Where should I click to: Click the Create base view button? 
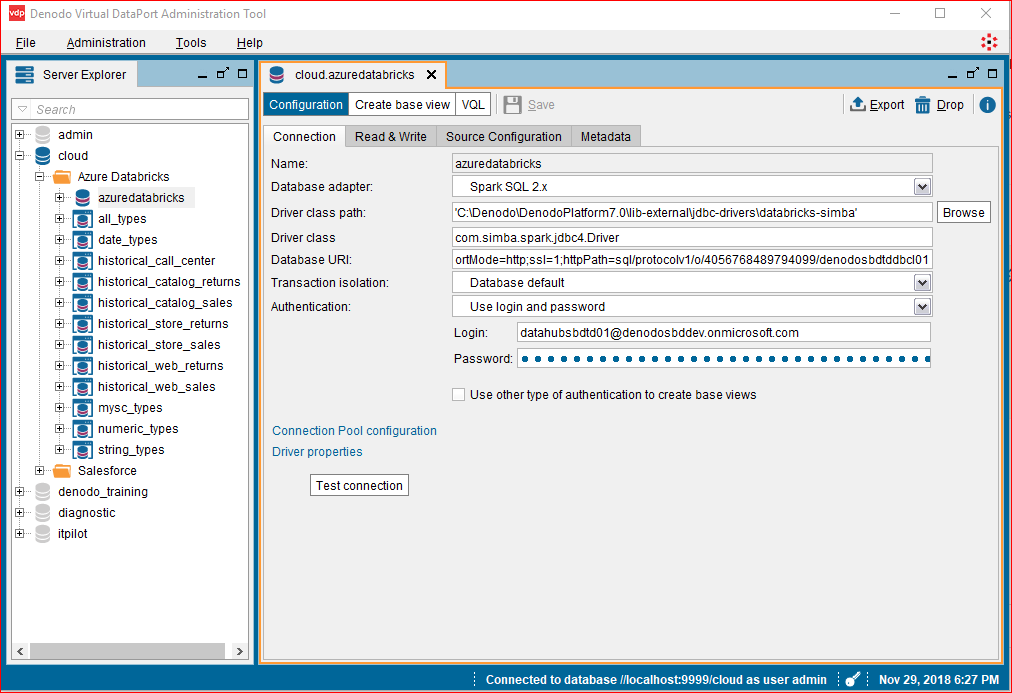pyautogui.click(x=402, y=105)
